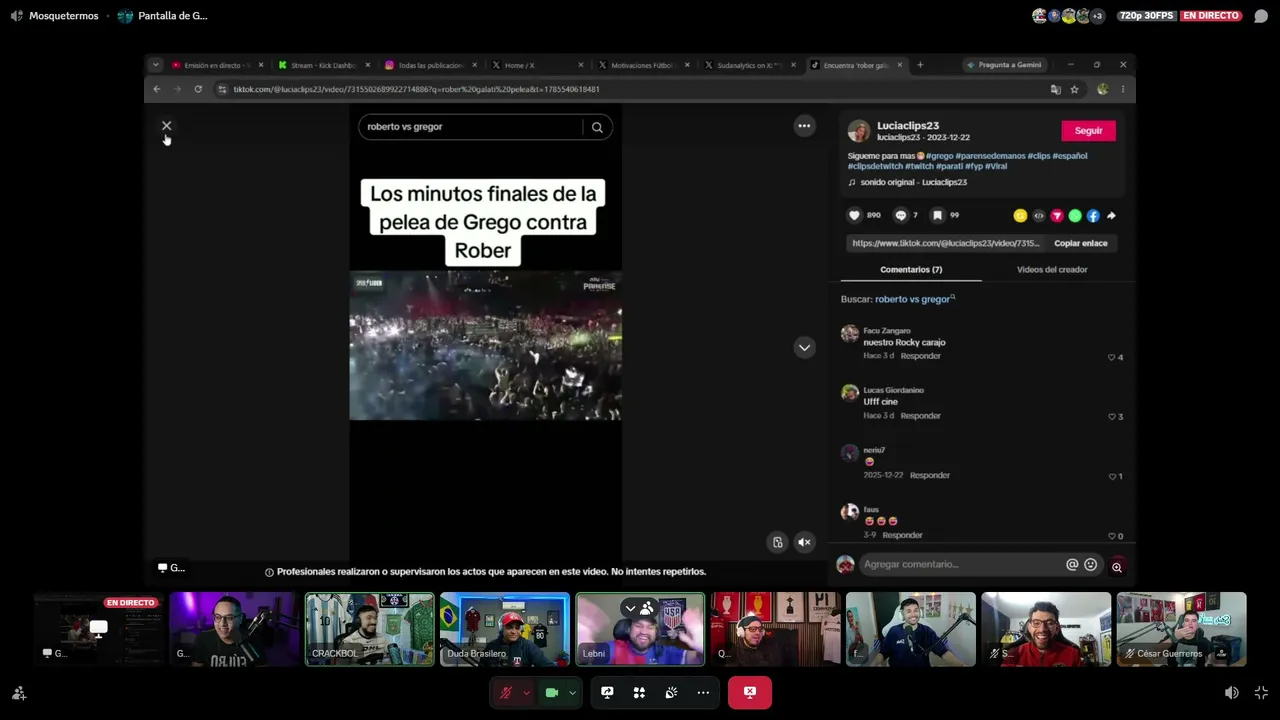This screenshot has height=720, width=1280.
Task: Click the #grego hashtag
Action: tap(939, 156)
